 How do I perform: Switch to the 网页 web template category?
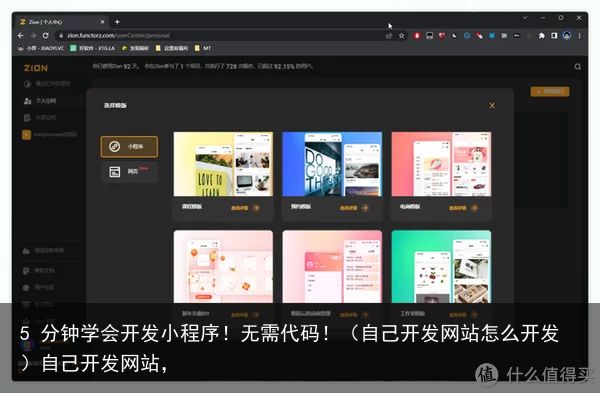pos(129,171)
